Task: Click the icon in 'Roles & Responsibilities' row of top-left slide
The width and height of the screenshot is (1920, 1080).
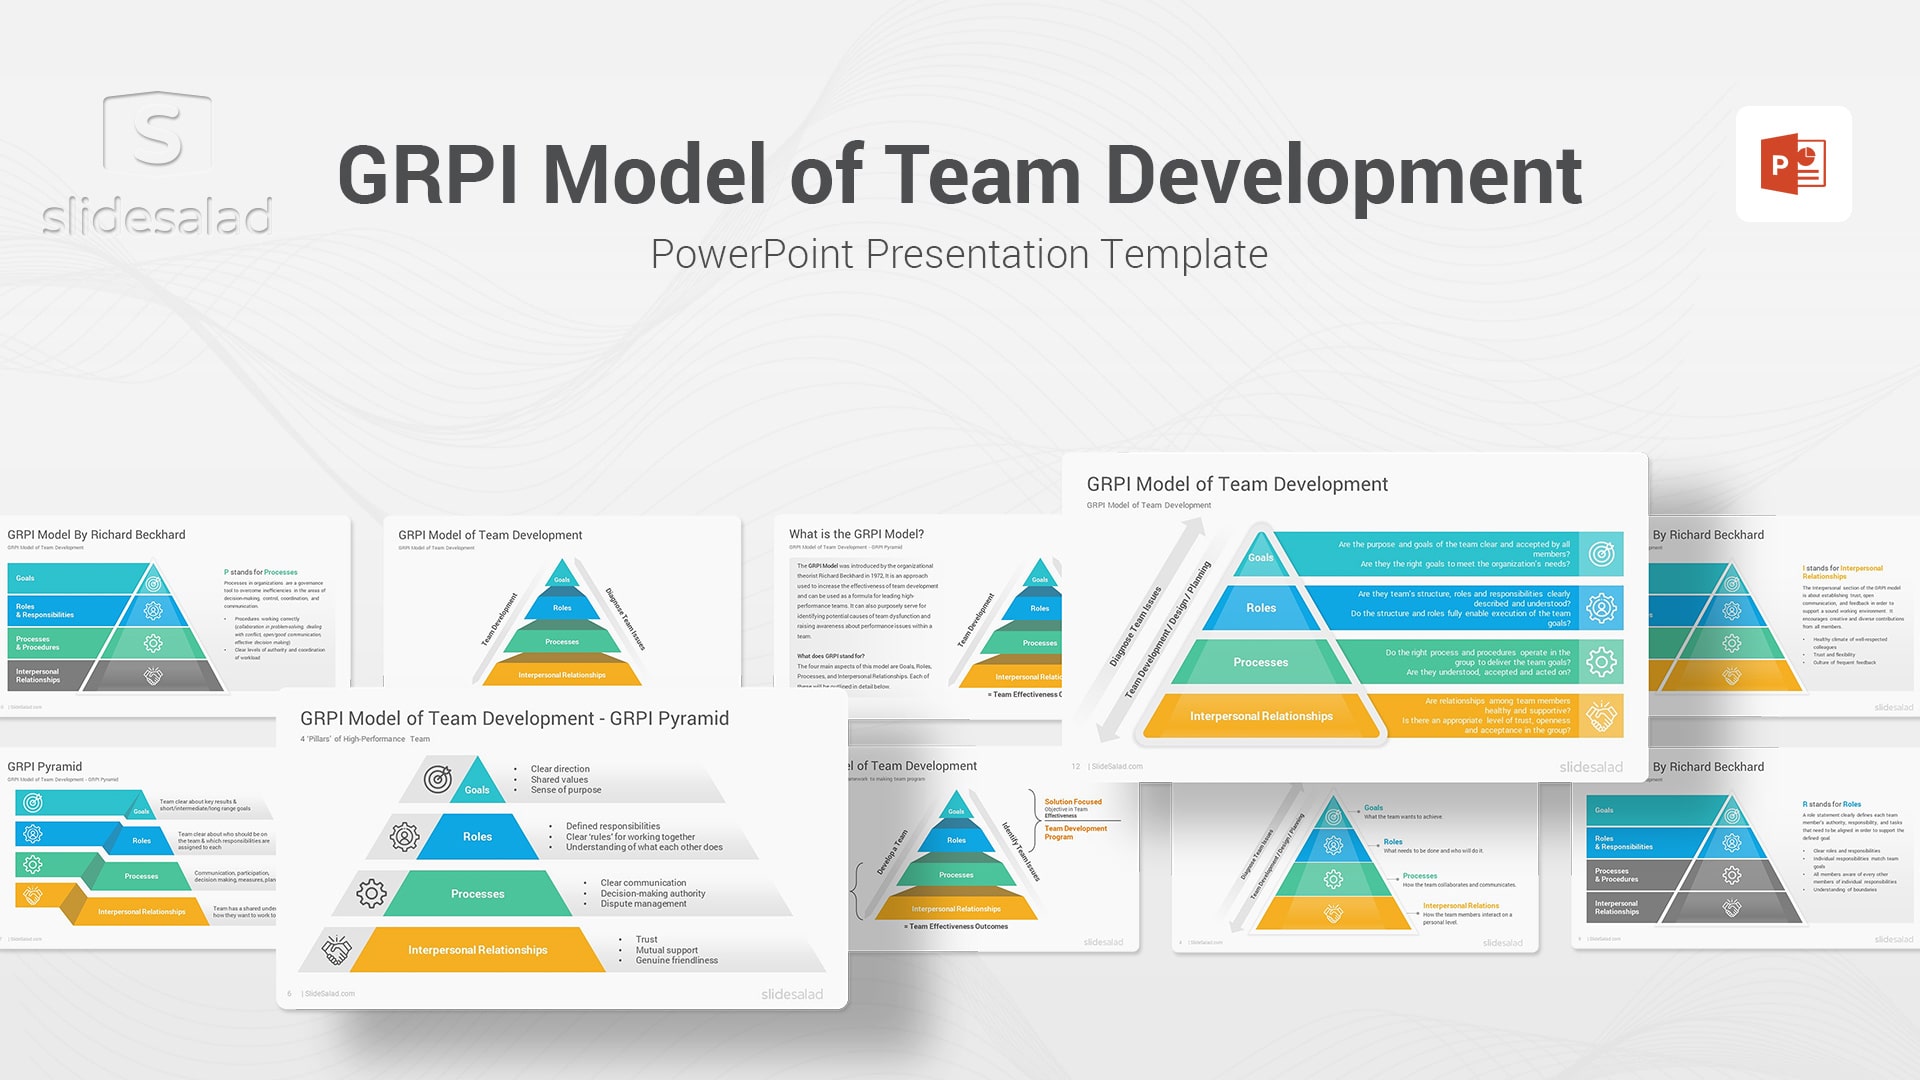Action: click(x=153, y=610)
